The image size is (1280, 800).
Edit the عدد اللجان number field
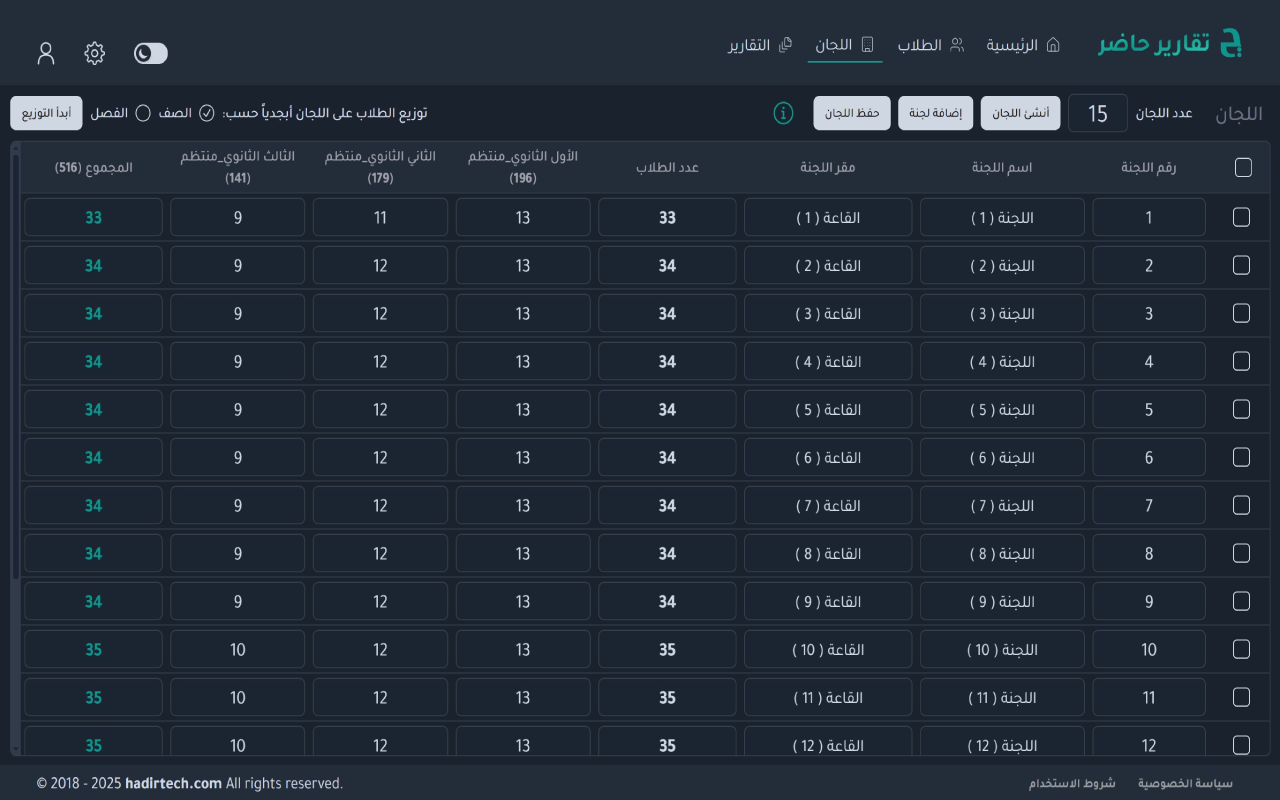click(1097, 113)
